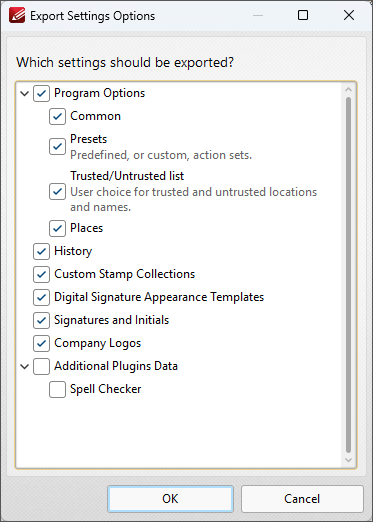Click OK to confirm export settings

[170, 499]
